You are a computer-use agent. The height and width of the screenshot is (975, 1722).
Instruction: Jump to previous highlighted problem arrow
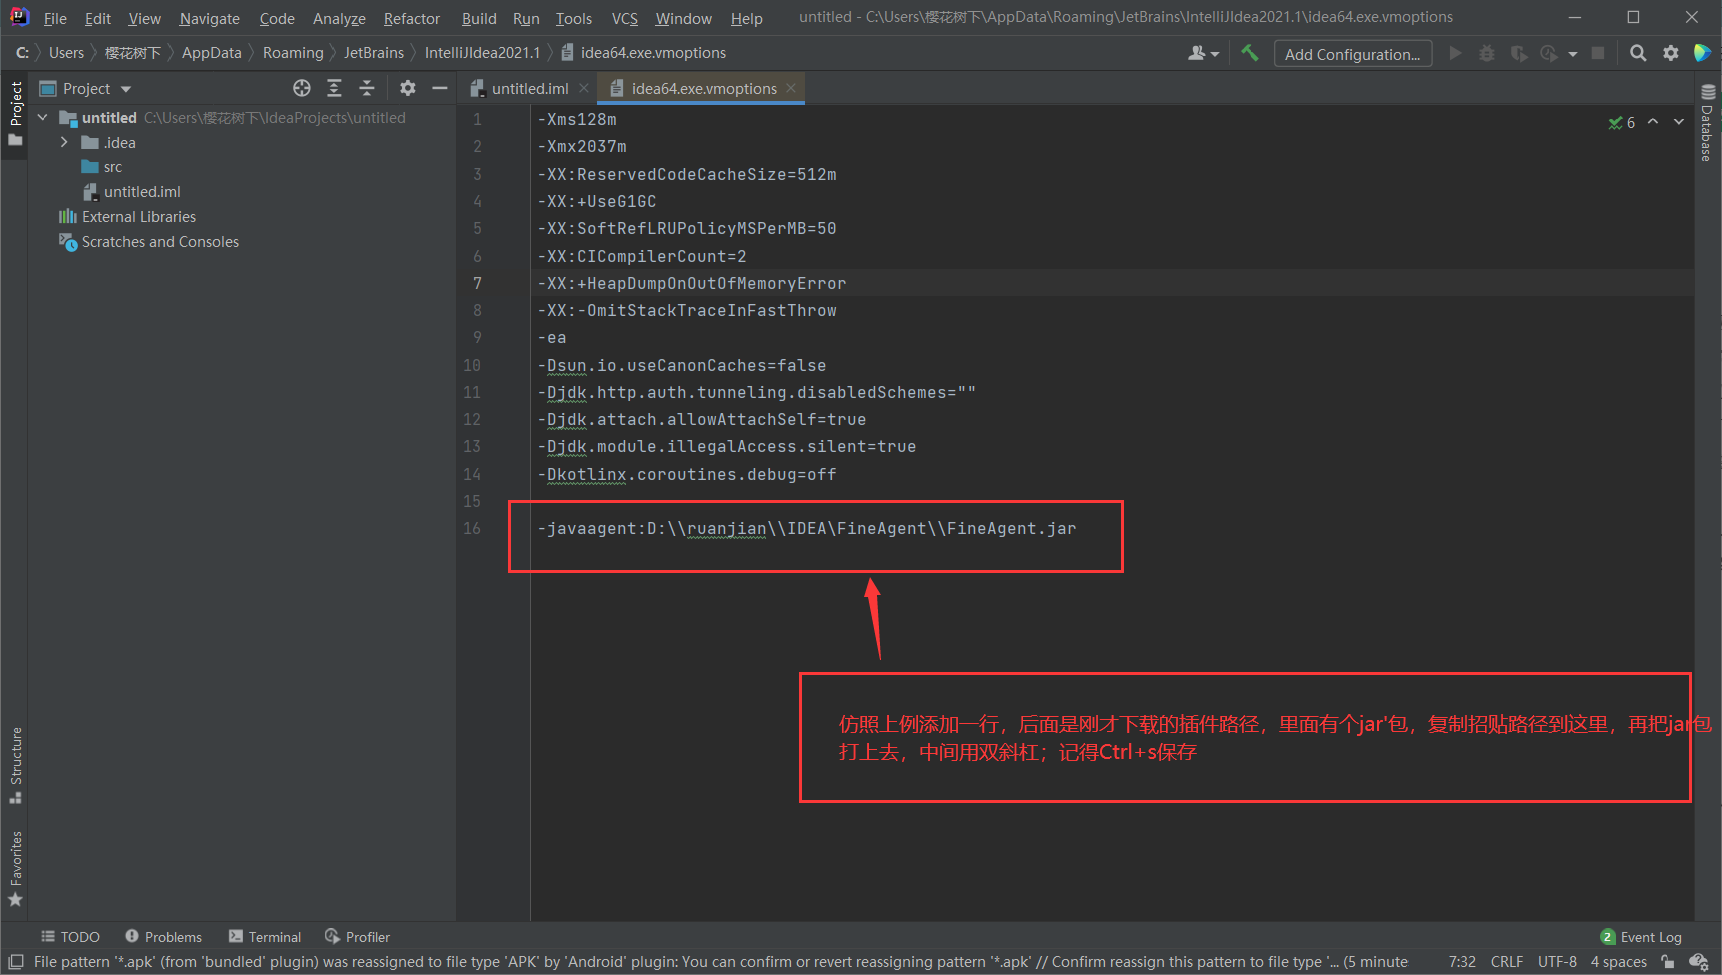tap(1653, 122)
